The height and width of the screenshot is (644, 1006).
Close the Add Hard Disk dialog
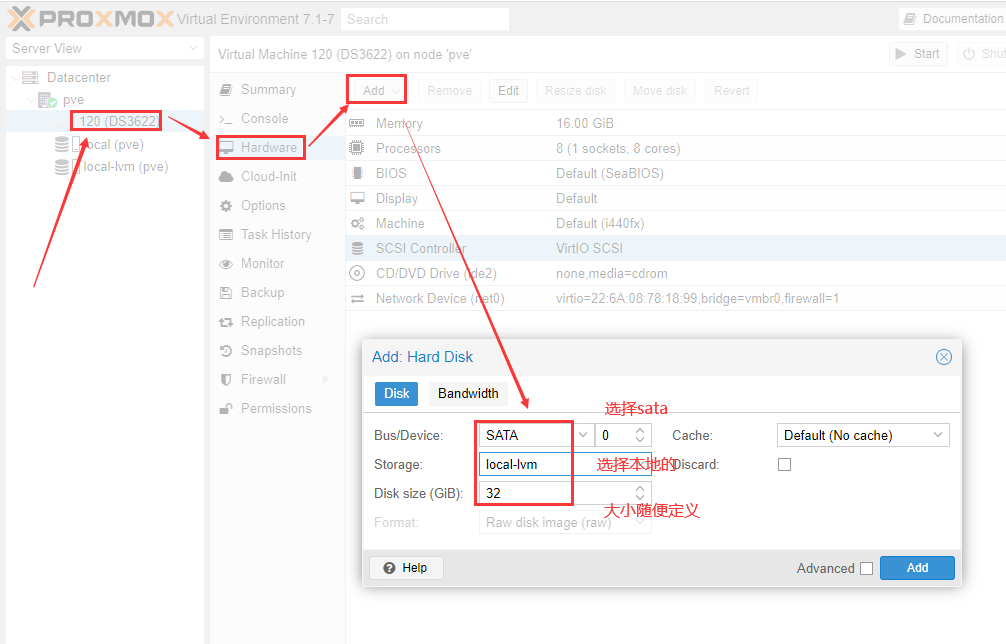(x=943, y=357)
